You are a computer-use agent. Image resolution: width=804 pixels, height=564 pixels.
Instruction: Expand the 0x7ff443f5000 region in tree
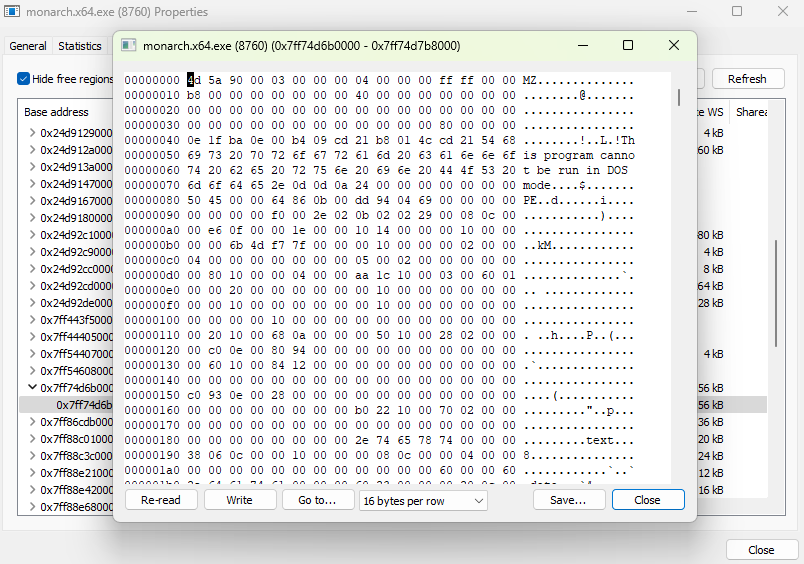click(32, 319)
